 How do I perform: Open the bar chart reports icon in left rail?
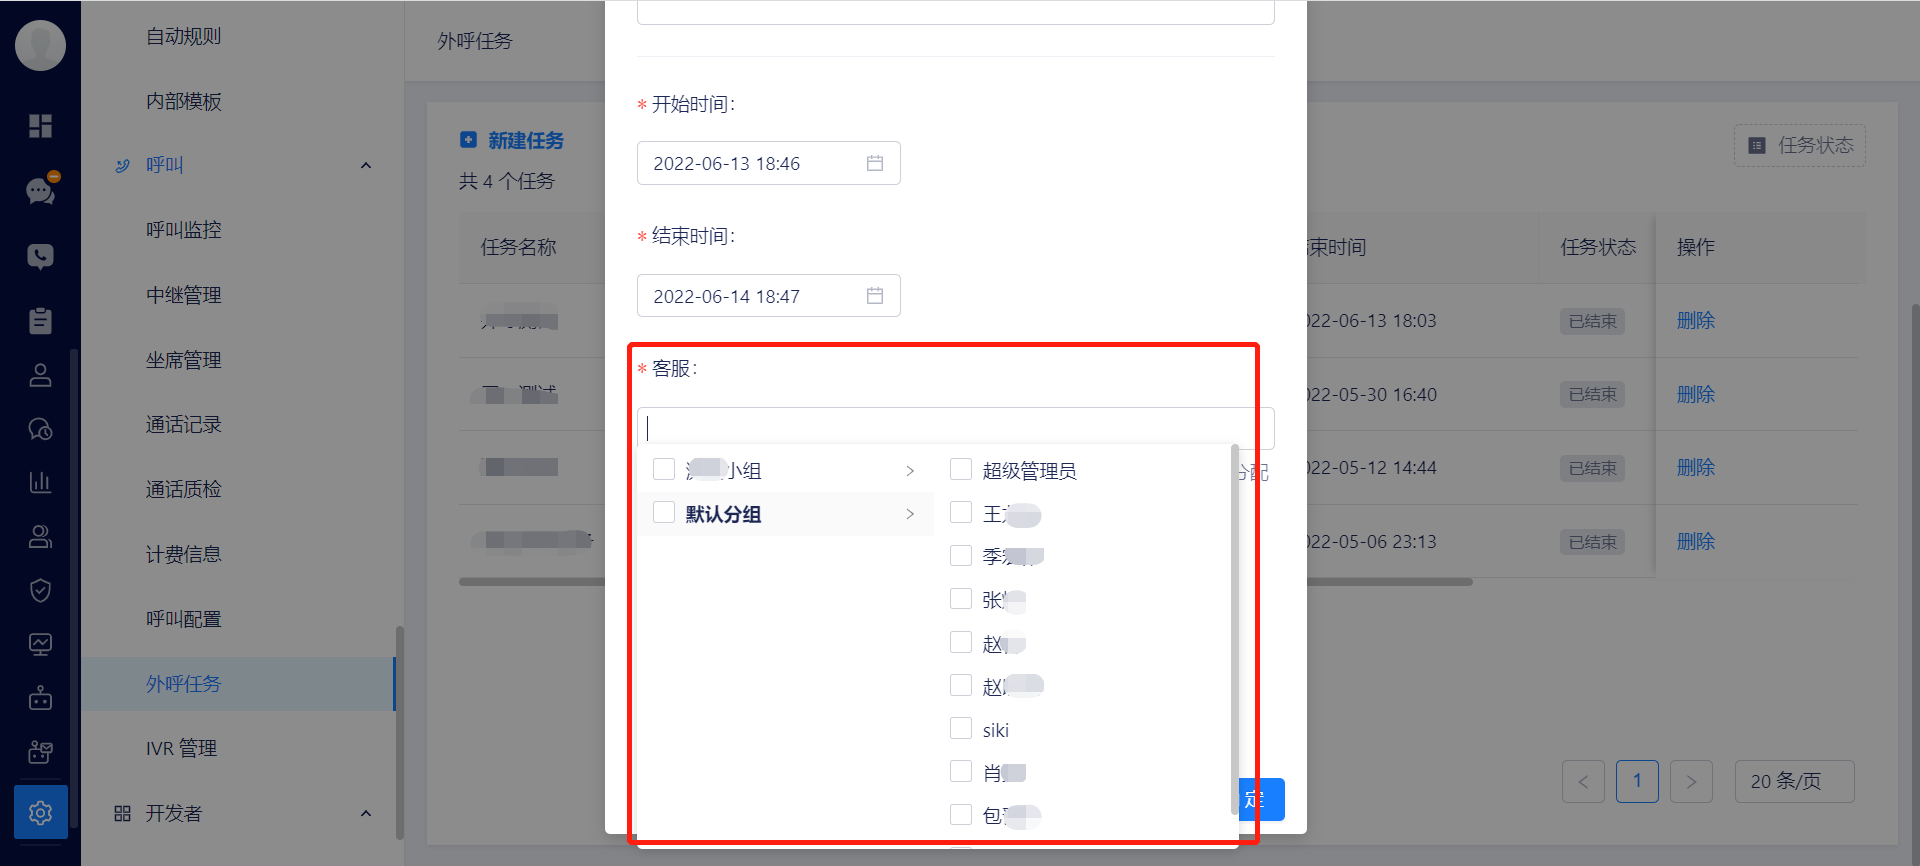40,482
